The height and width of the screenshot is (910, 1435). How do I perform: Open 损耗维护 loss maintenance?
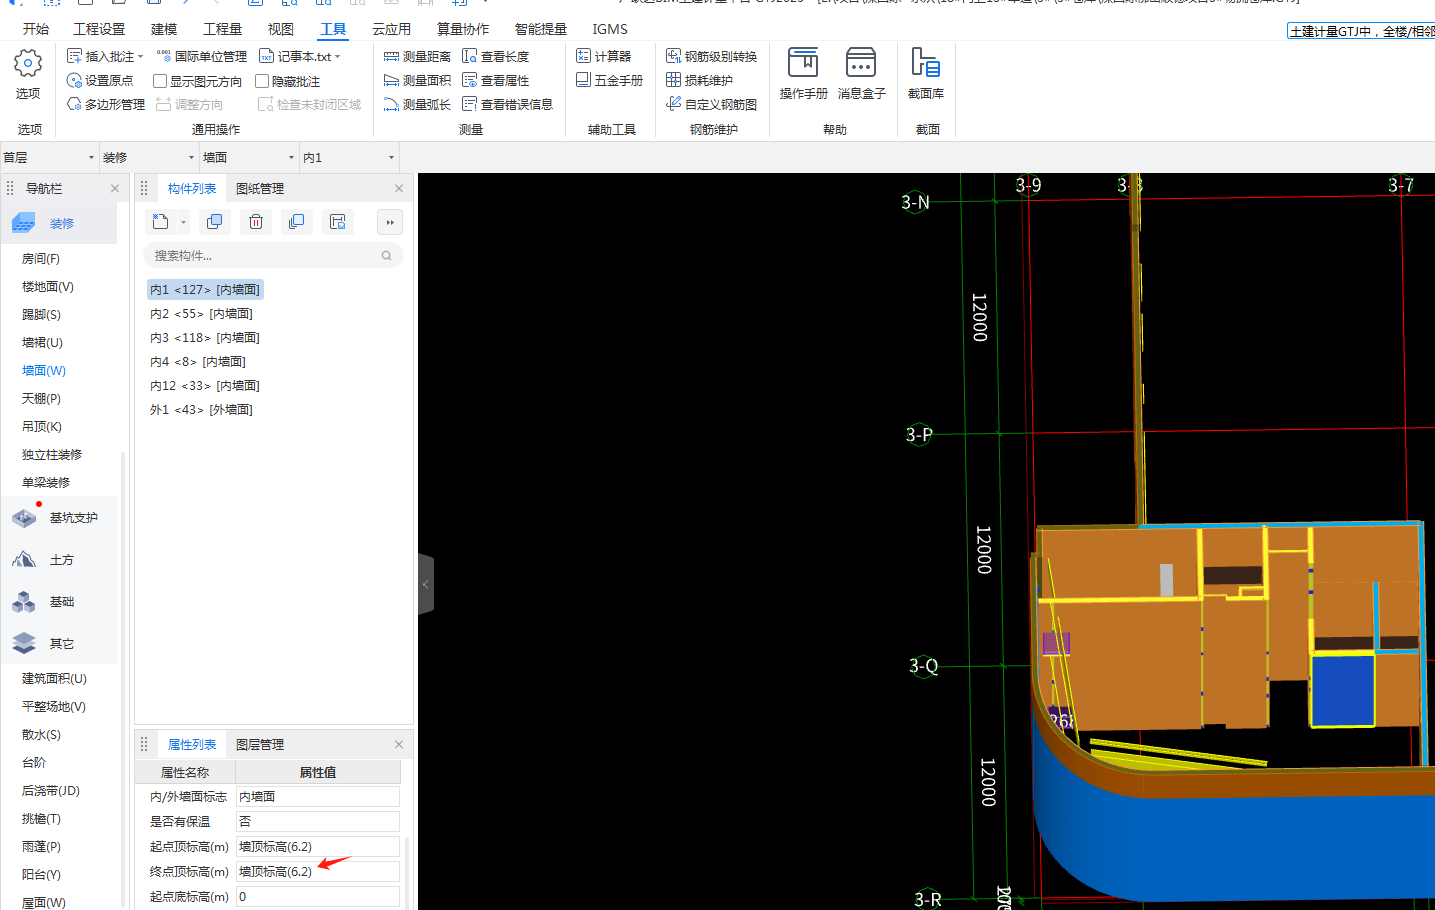tap(699, 80)
